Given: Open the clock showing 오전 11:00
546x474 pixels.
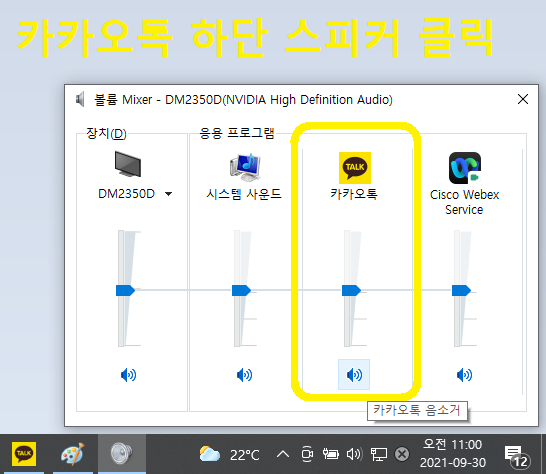Looking at the screenshot, I should [452, 454].
